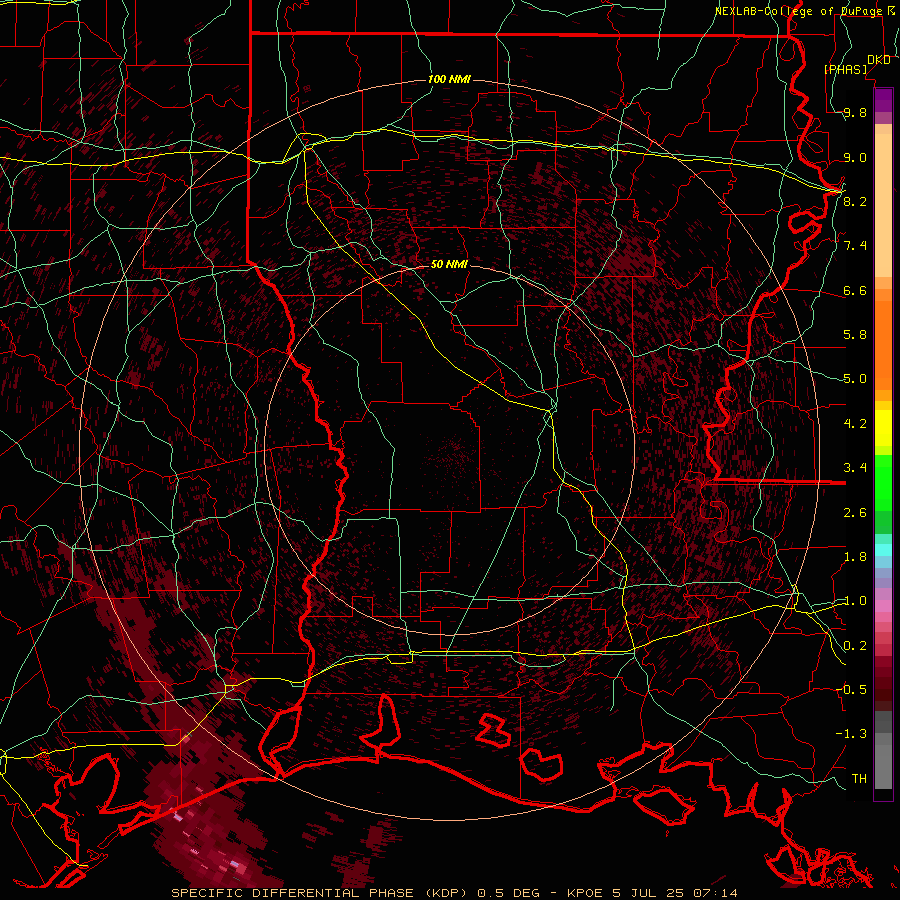This screenshot has height=900, width=900.
Task: Click the DKD unit label above the scale
Action: (878, 60)
